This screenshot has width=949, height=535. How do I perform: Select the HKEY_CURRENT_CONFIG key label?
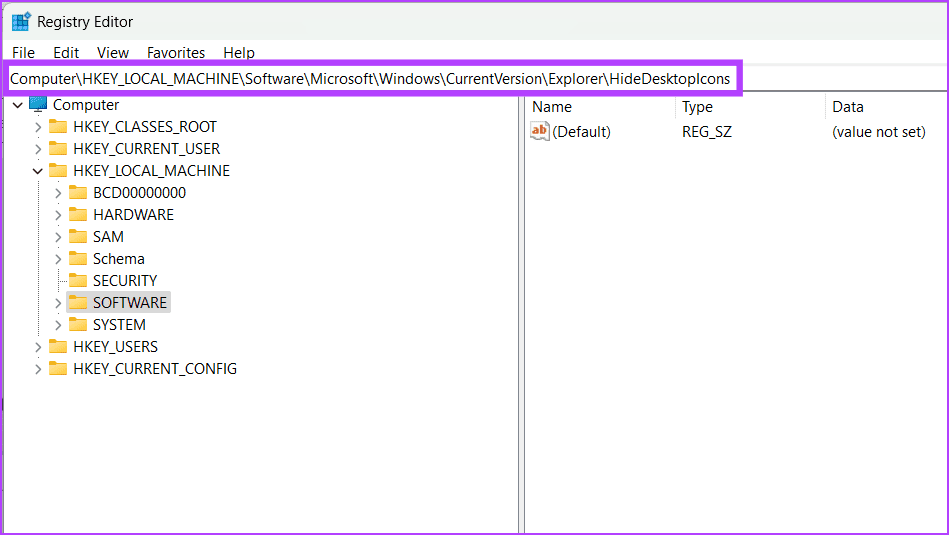click(x=155, y=368)
